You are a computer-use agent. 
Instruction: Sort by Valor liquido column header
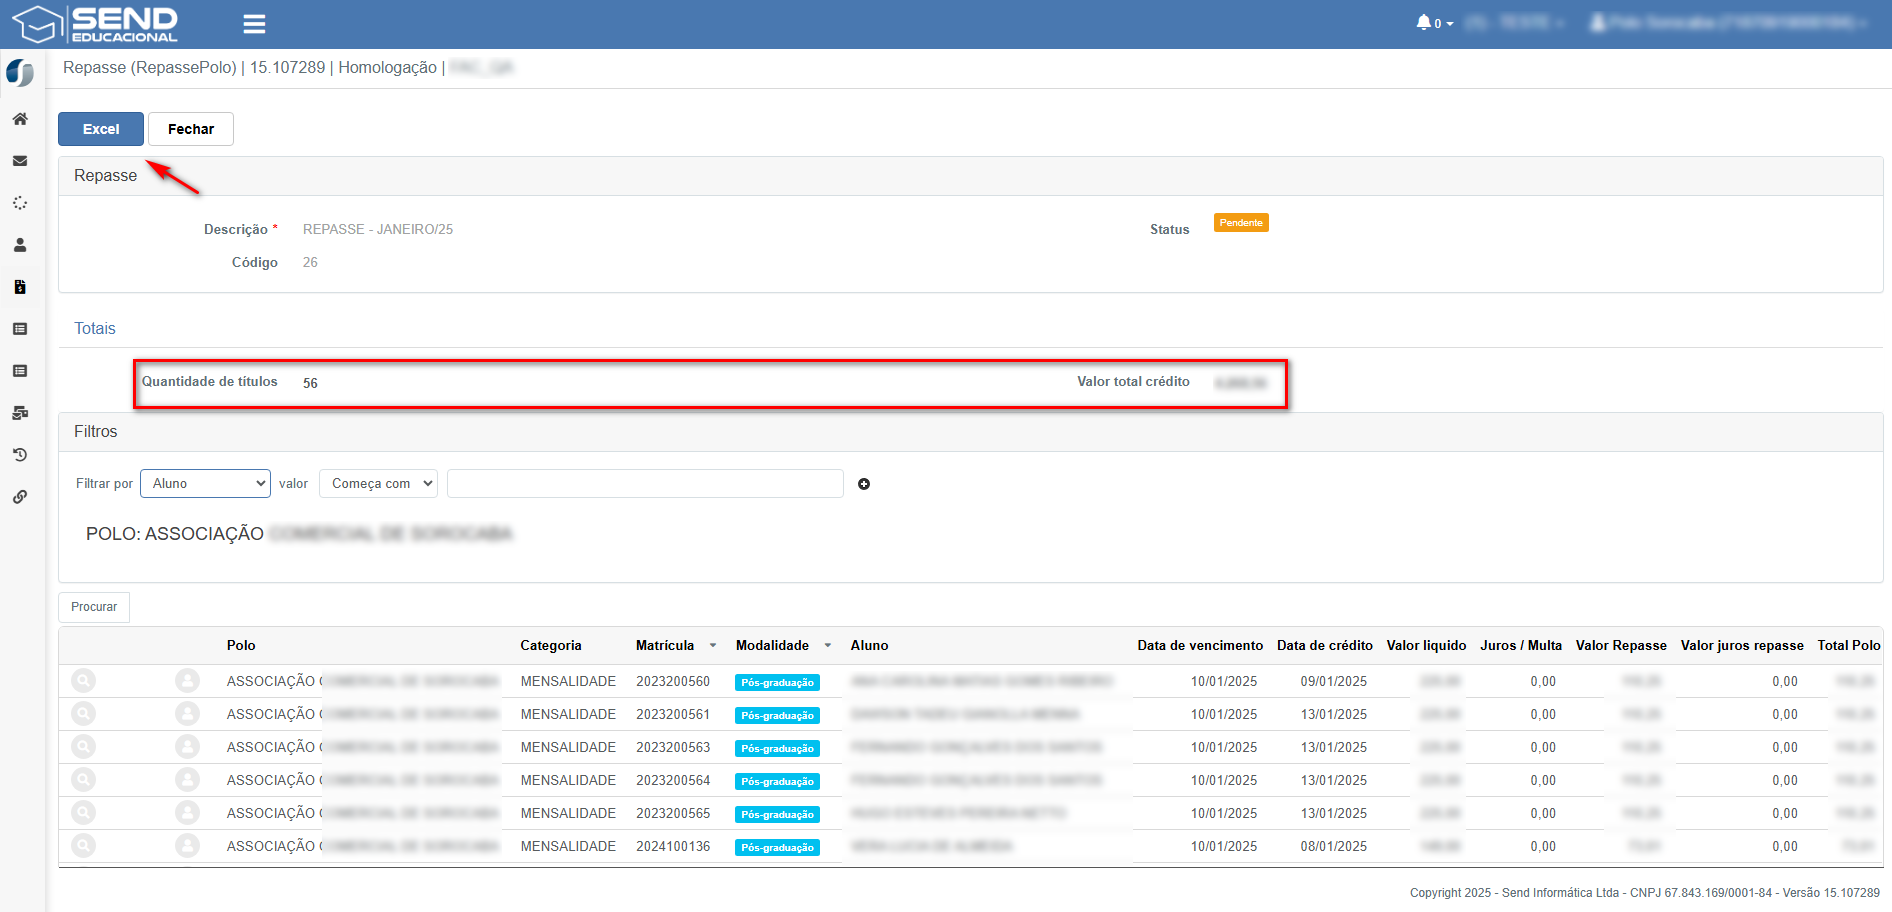coord(1427,646)
